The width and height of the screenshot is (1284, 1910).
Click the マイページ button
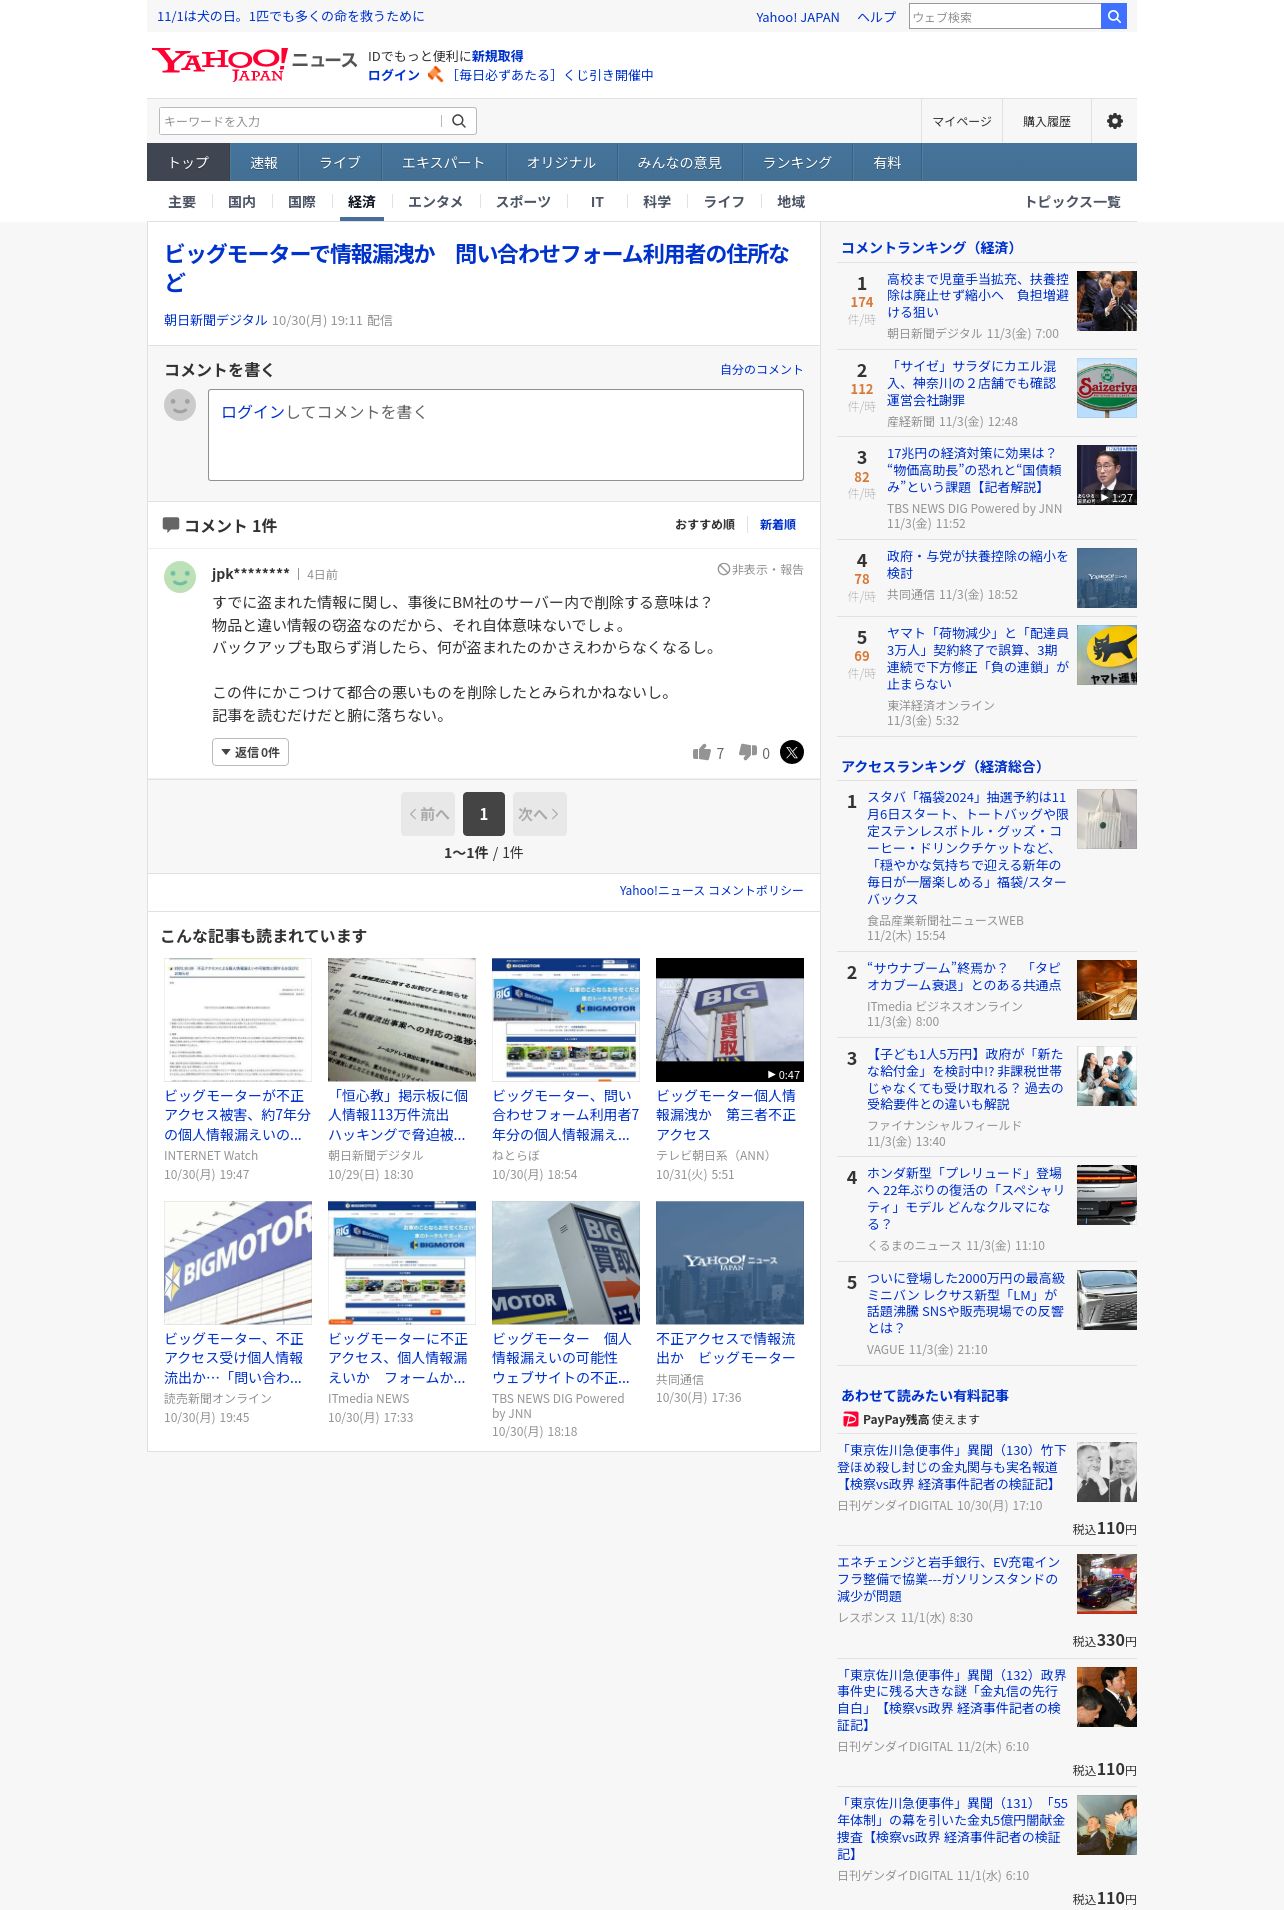point(962,121)
